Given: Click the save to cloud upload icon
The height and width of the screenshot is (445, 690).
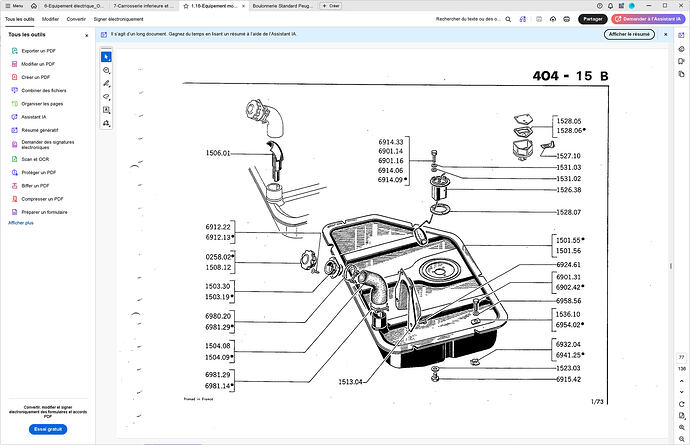Looking at the screenshot, I should pos(553,19).
